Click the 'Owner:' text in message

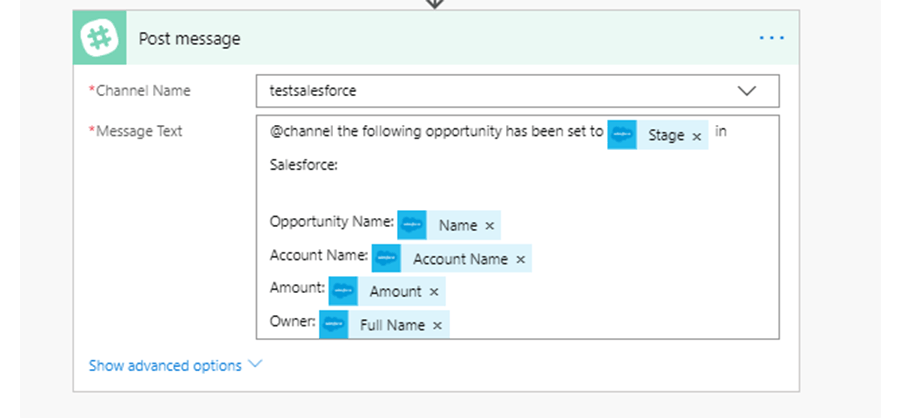point(293,321)
